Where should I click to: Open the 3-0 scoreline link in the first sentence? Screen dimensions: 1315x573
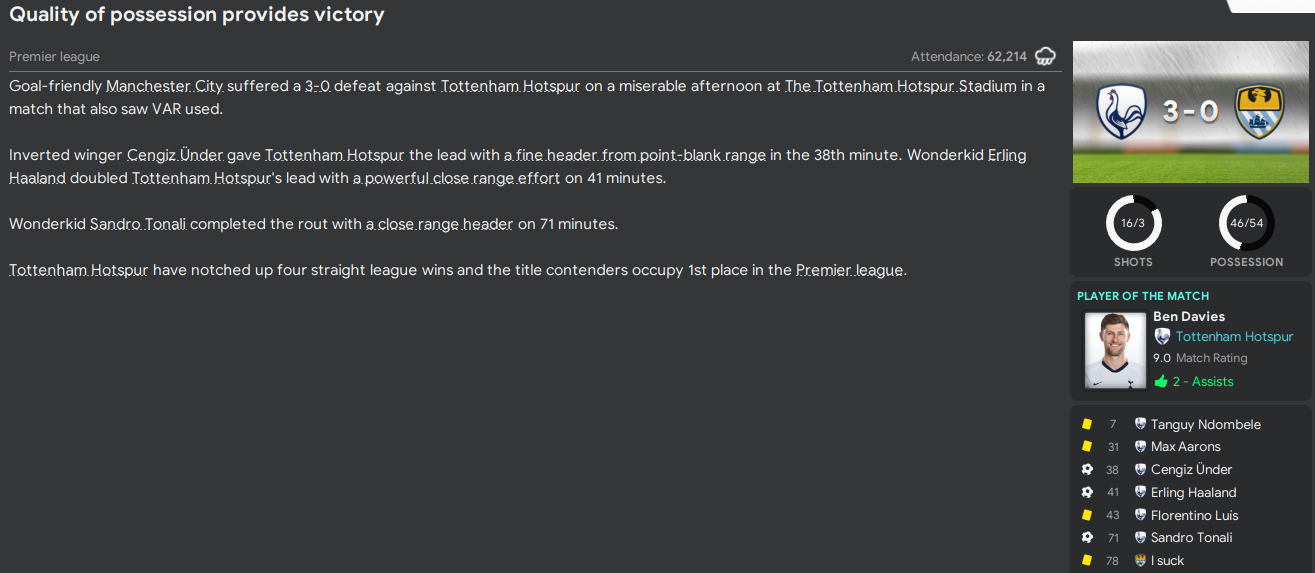317,86
